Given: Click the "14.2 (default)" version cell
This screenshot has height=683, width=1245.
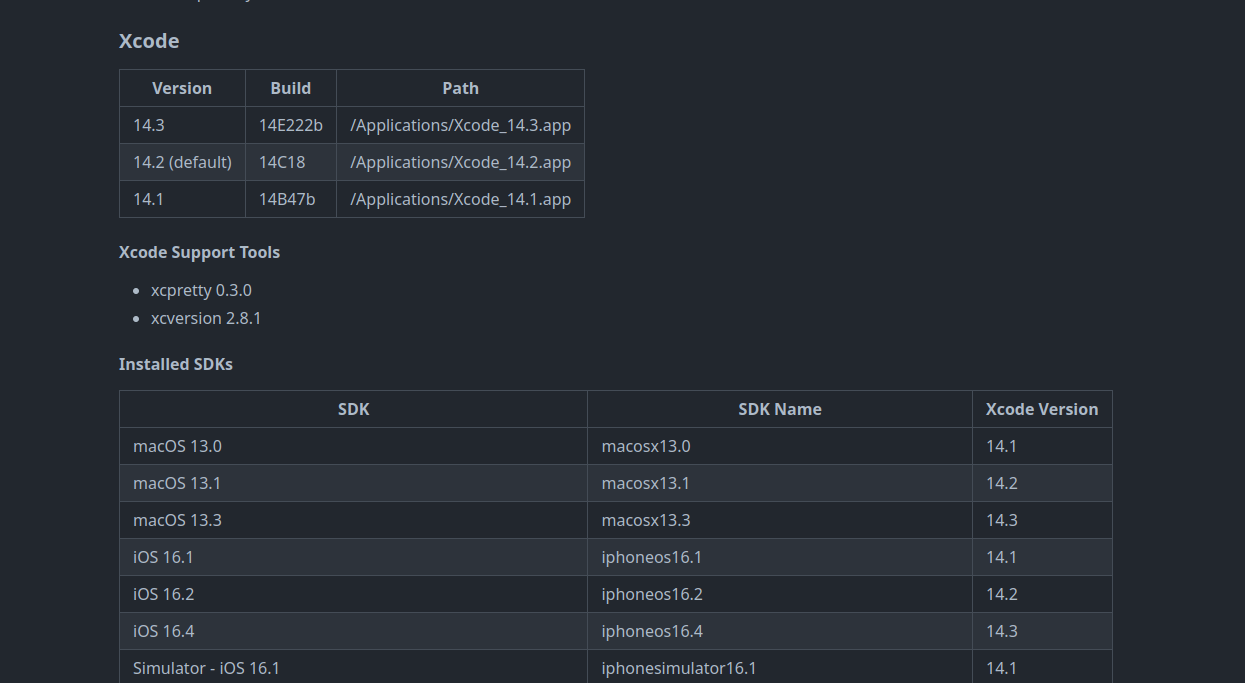Looking at the screenshot, I should tap(182, 162).
